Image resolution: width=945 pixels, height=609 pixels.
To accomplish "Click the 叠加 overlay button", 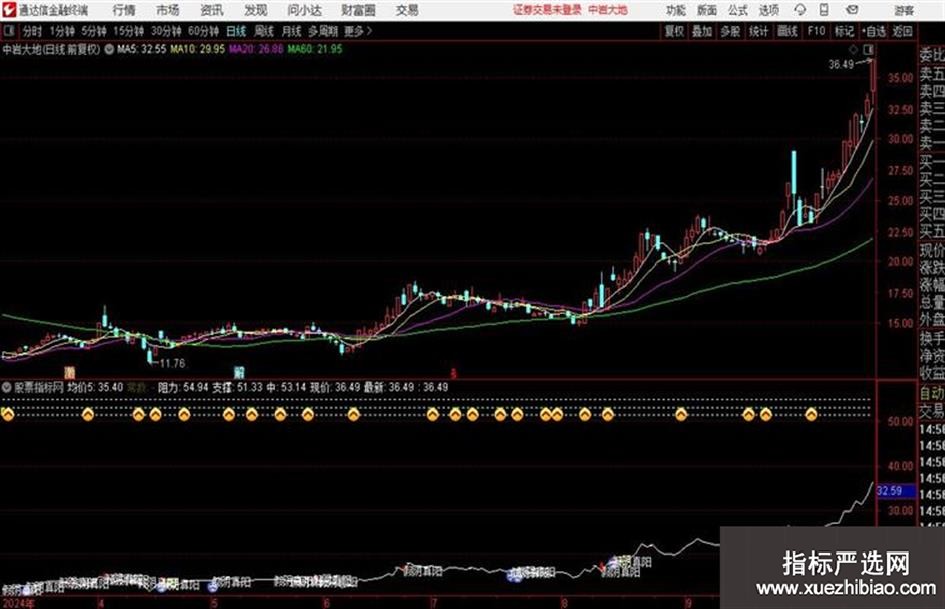I will coord(702,31).
